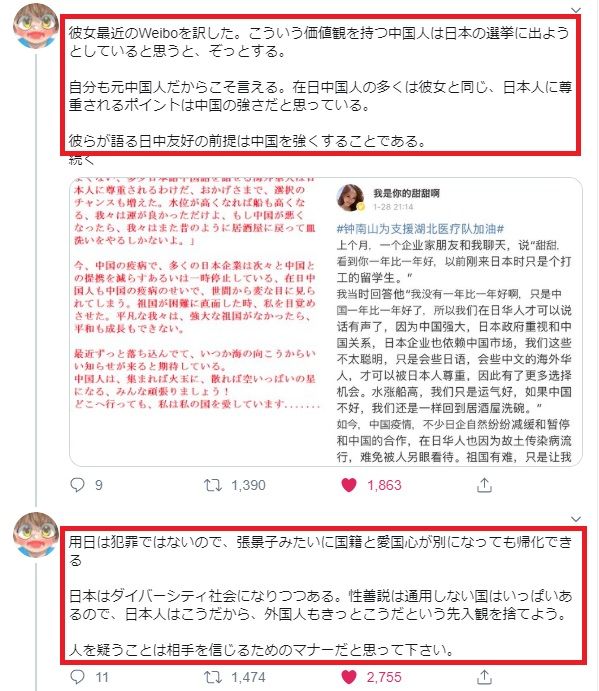This screenshot has height=691, width=599.
Task: Open the Weibo post screenshot image
Action: point(454,322)
